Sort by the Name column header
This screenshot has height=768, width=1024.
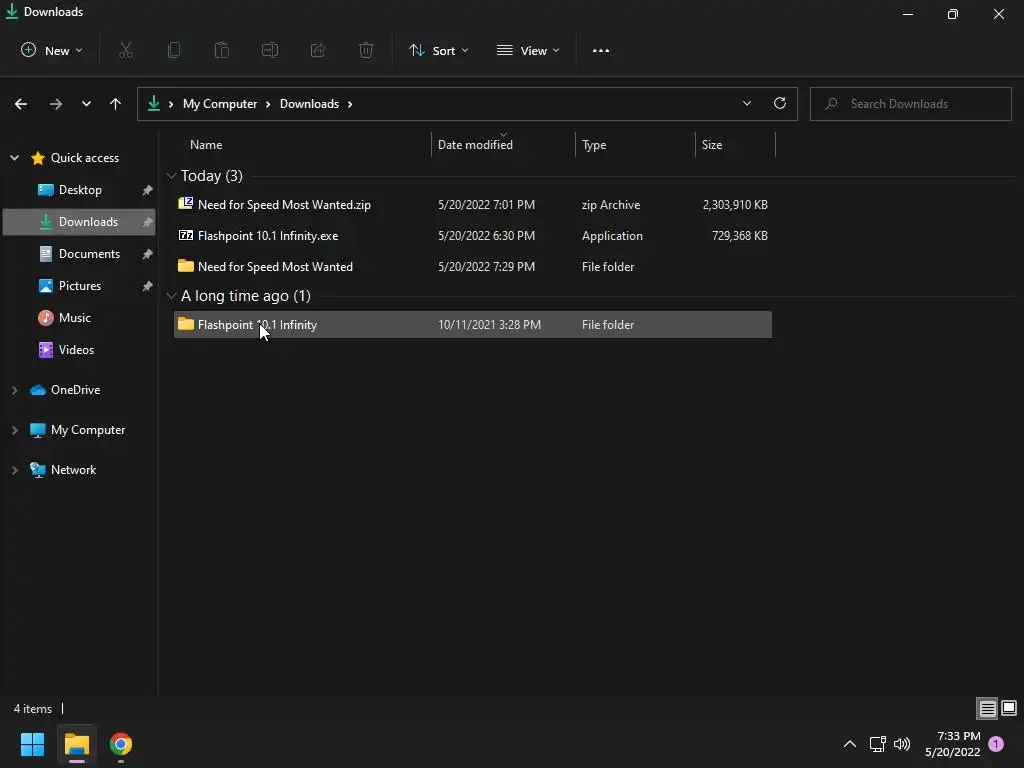(206, 145)
